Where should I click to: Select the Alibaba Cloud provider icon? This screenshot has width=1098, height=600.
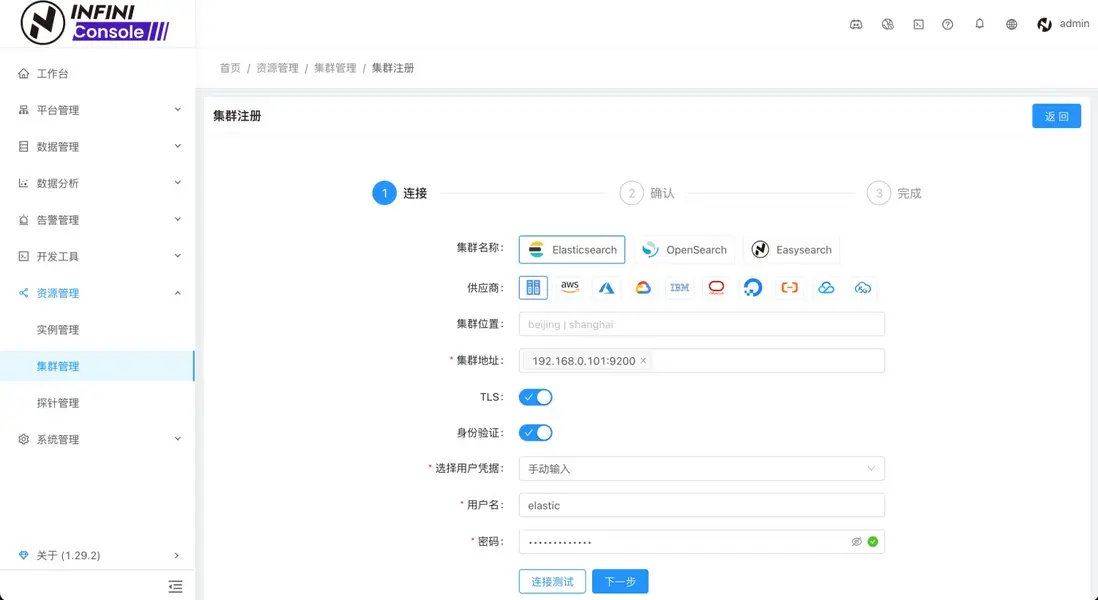(789, 288)
